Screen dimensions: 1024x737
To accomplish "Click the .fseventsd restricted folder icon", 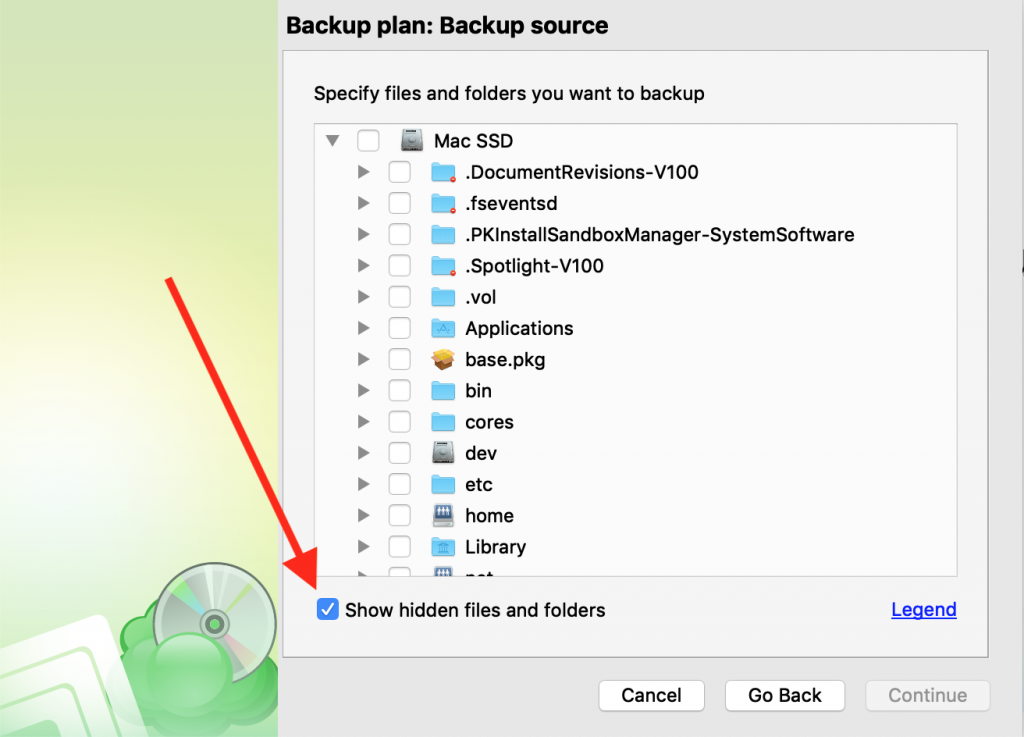I will pyautogui.click(x=443, y=204).
